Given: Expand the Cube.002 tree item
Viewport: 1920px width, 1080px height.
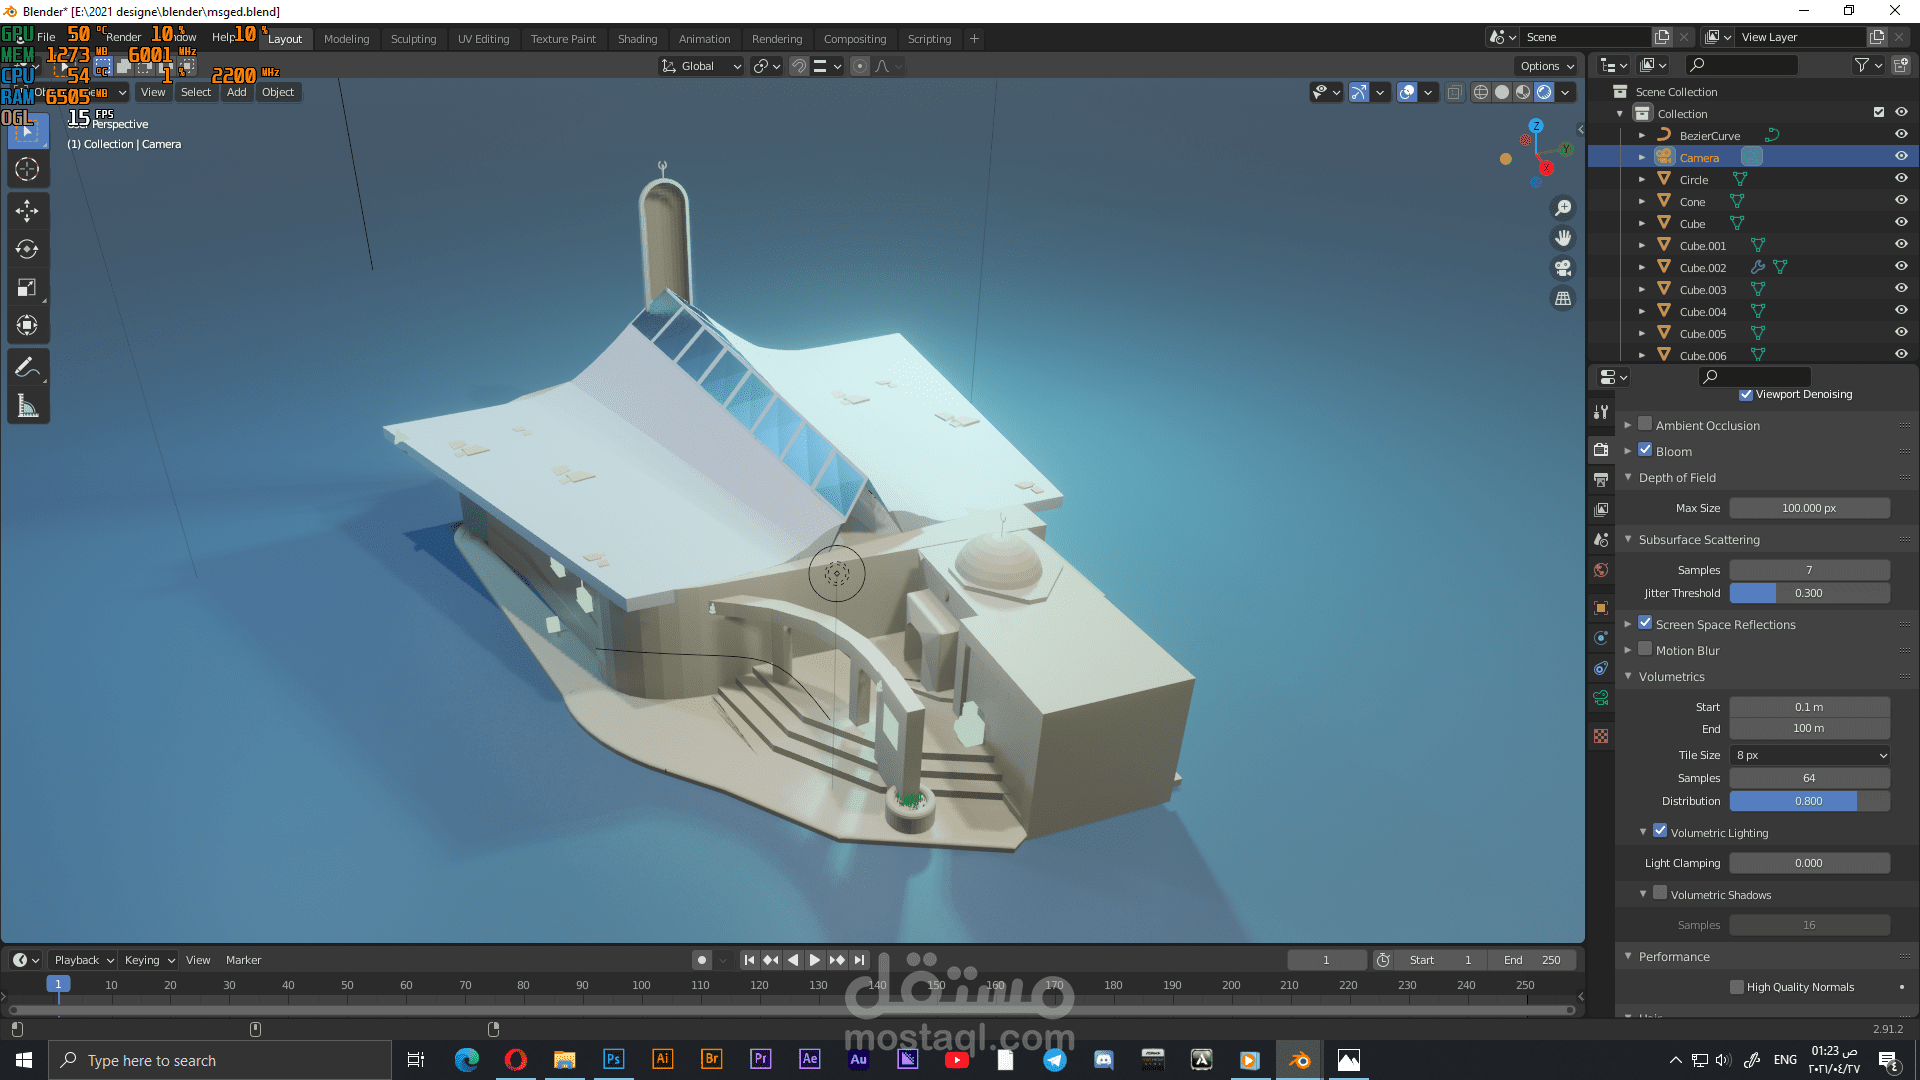Looking at the screenshot, I should click(x=1641, y=267).
